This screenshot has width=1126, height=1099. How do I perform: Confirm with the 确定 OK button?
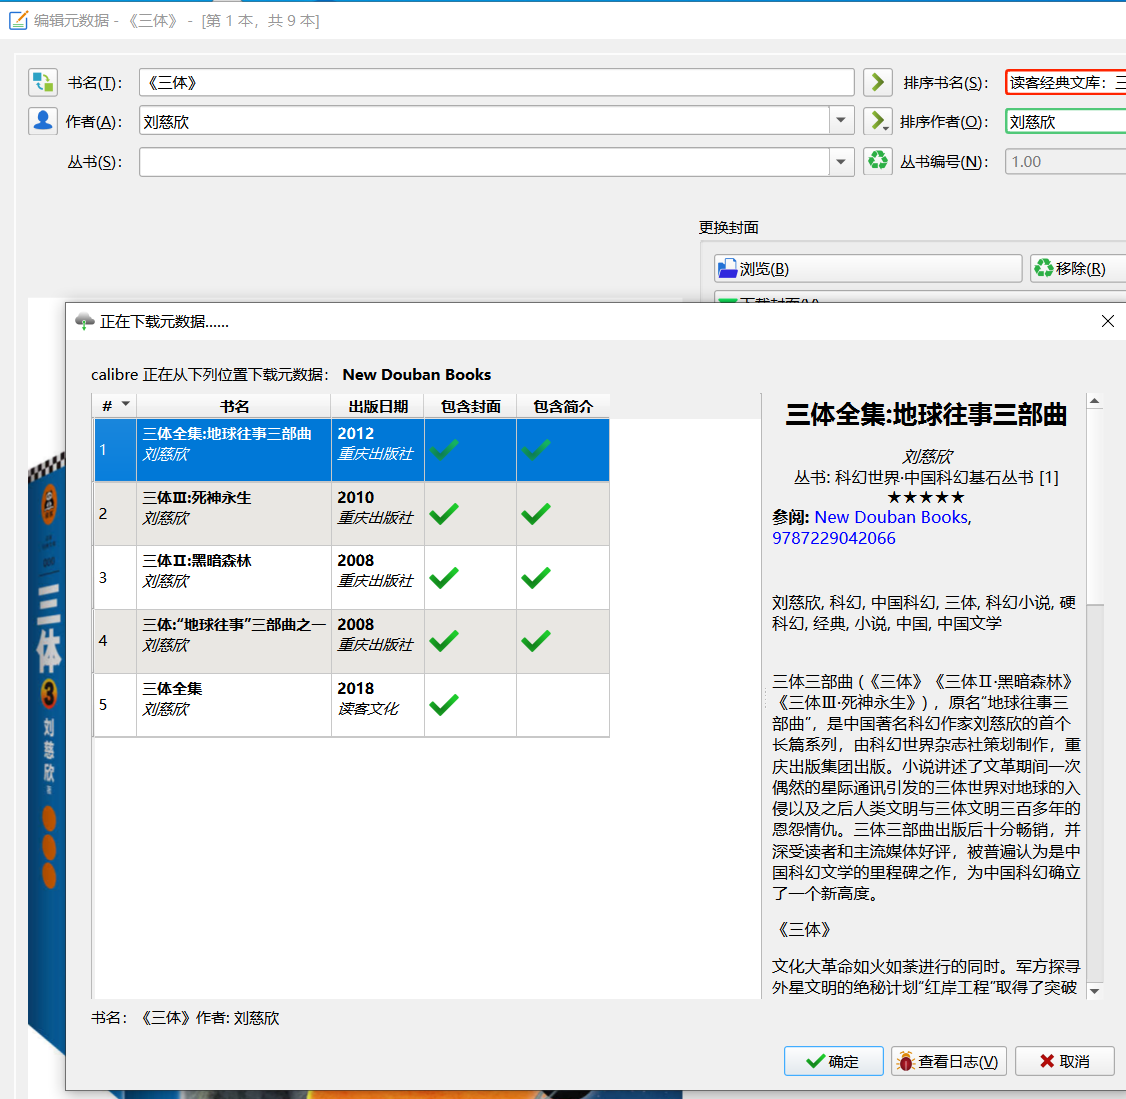click(833, 1061)
